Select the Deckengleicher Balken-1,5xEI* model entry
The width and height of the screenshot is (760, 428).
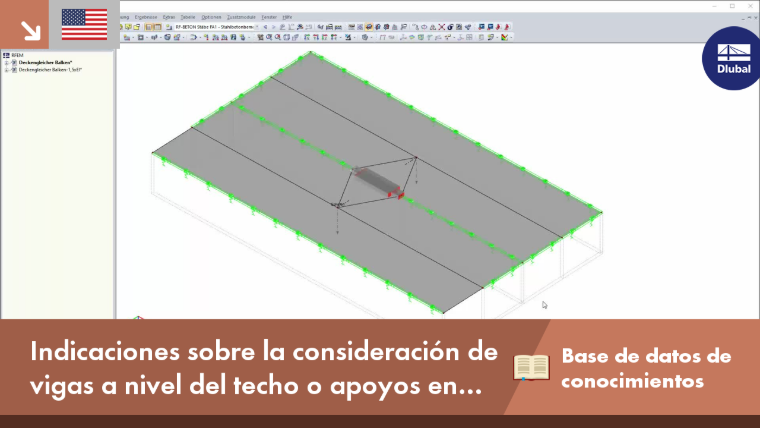coord(50,70)
